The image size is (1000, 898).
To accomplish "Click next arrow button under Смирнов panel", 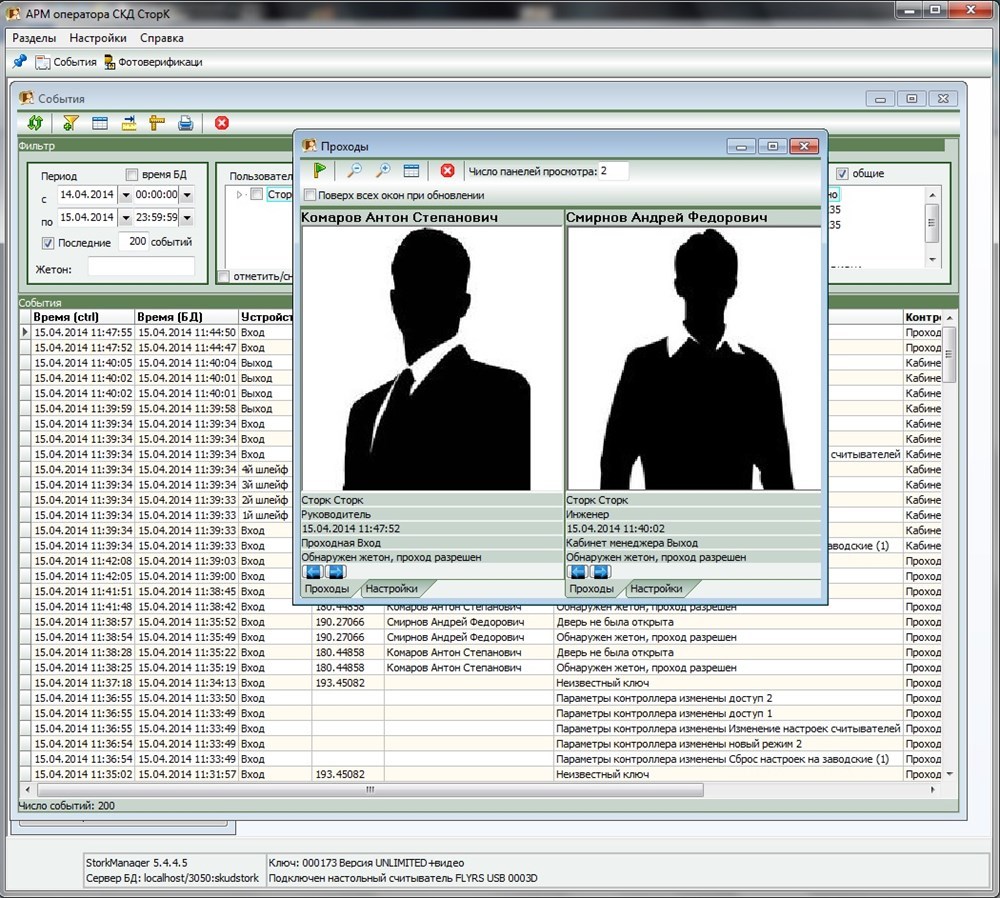I will click(601, 572).
